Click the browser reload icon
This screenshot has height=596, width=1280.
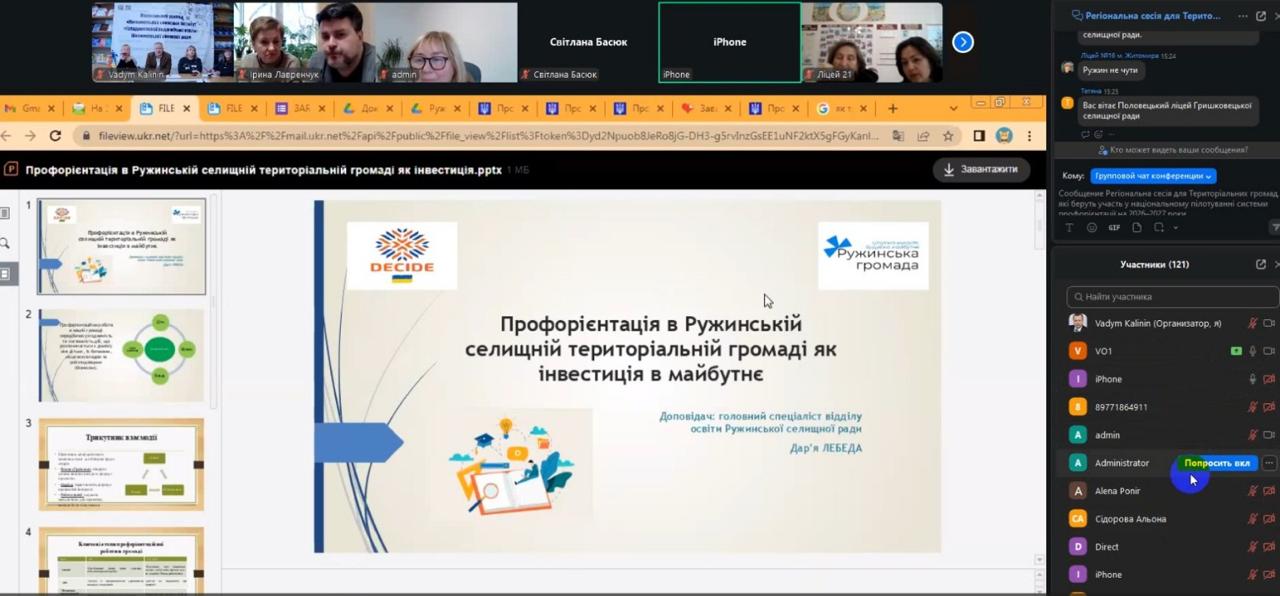click(x=55, y=136)
